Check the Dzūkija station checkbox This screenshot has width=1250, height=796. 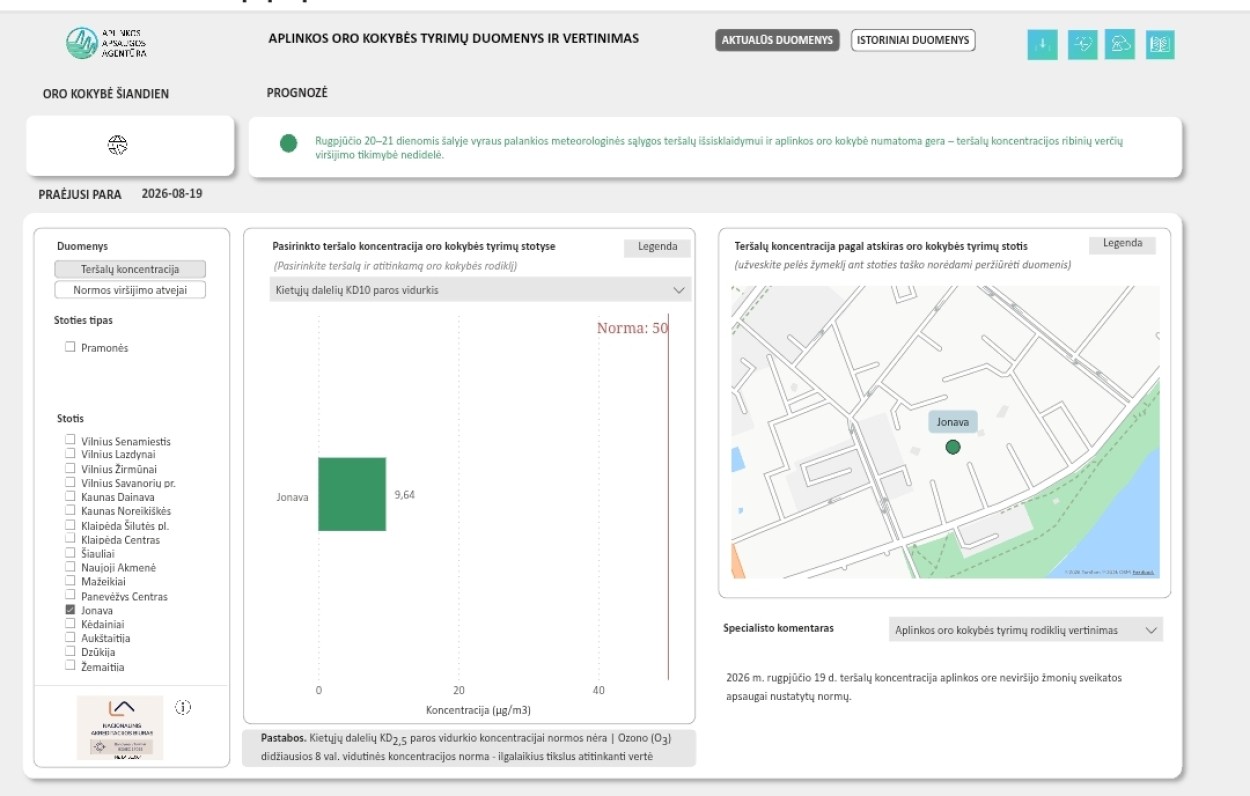point(70,652)
